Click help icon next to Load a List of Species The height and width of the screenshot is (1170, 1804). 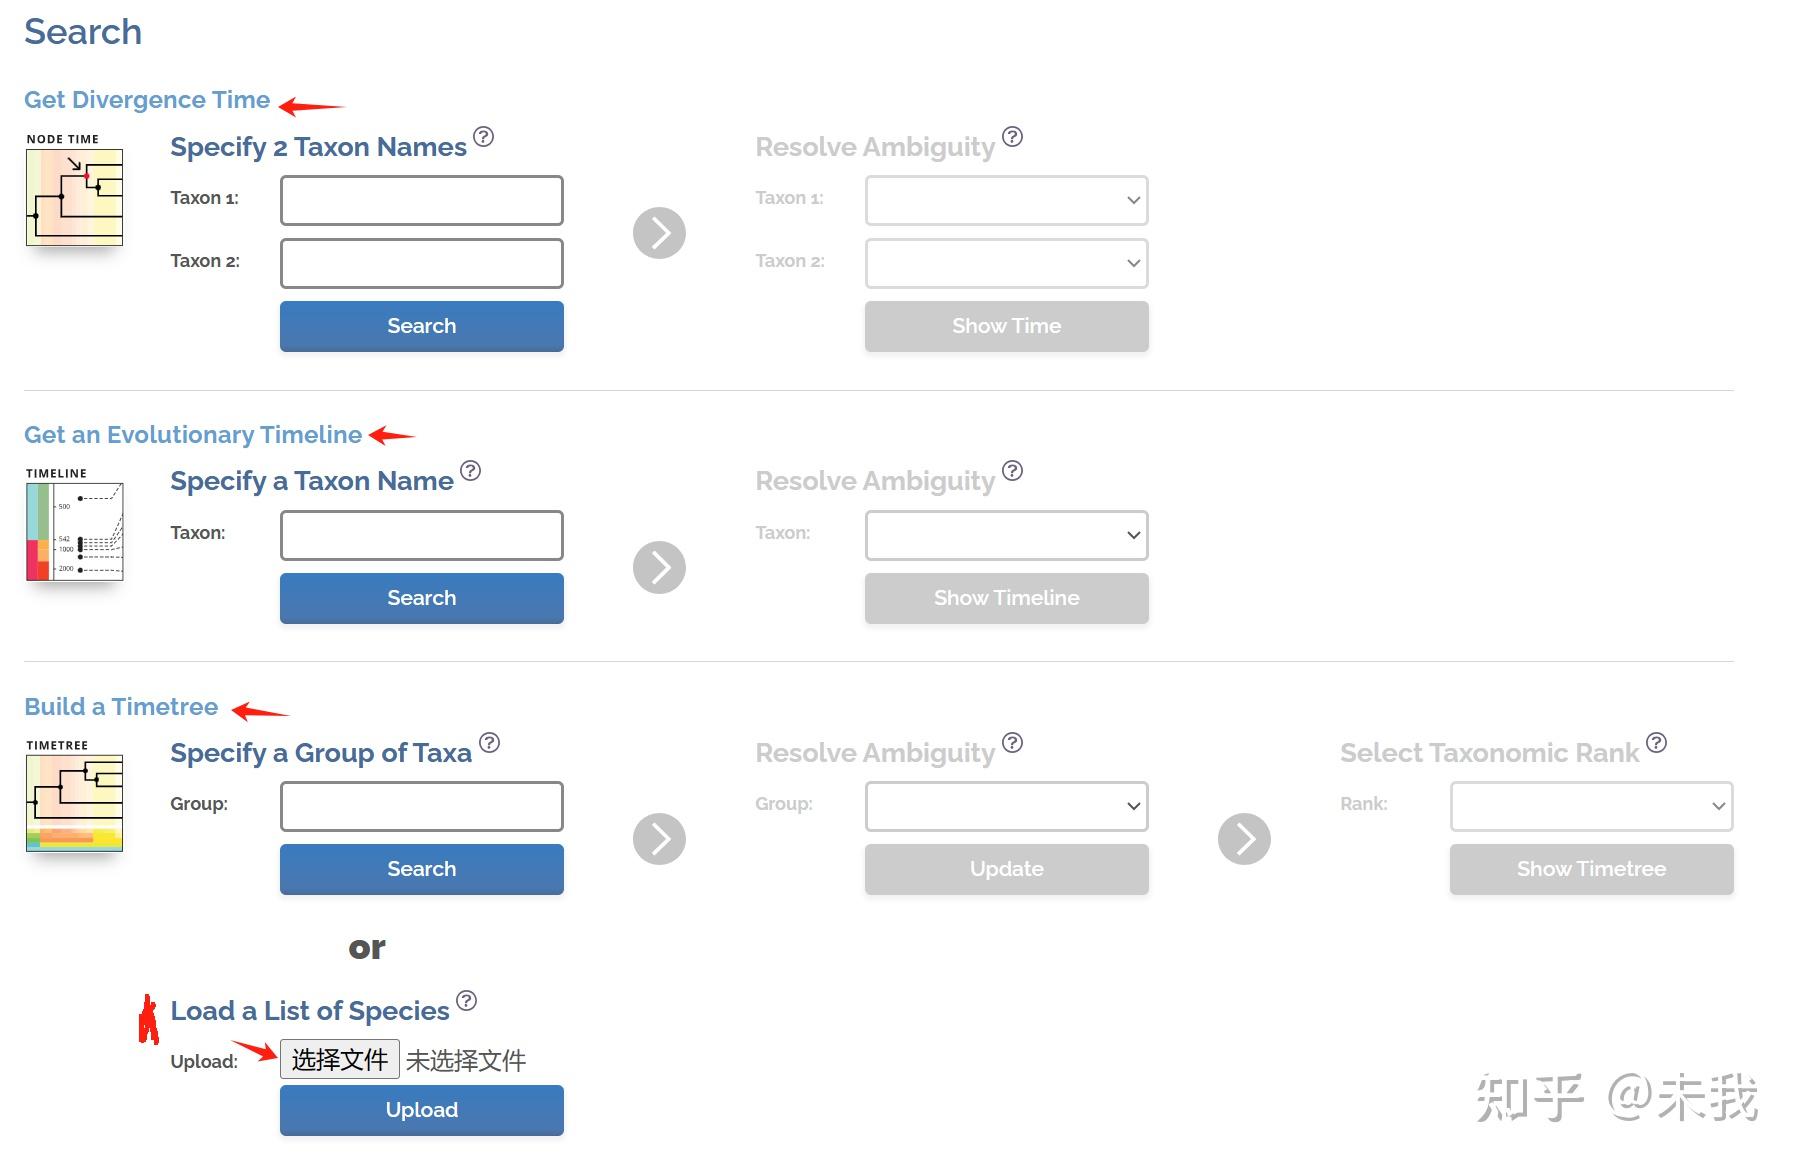pos(466,1001)
